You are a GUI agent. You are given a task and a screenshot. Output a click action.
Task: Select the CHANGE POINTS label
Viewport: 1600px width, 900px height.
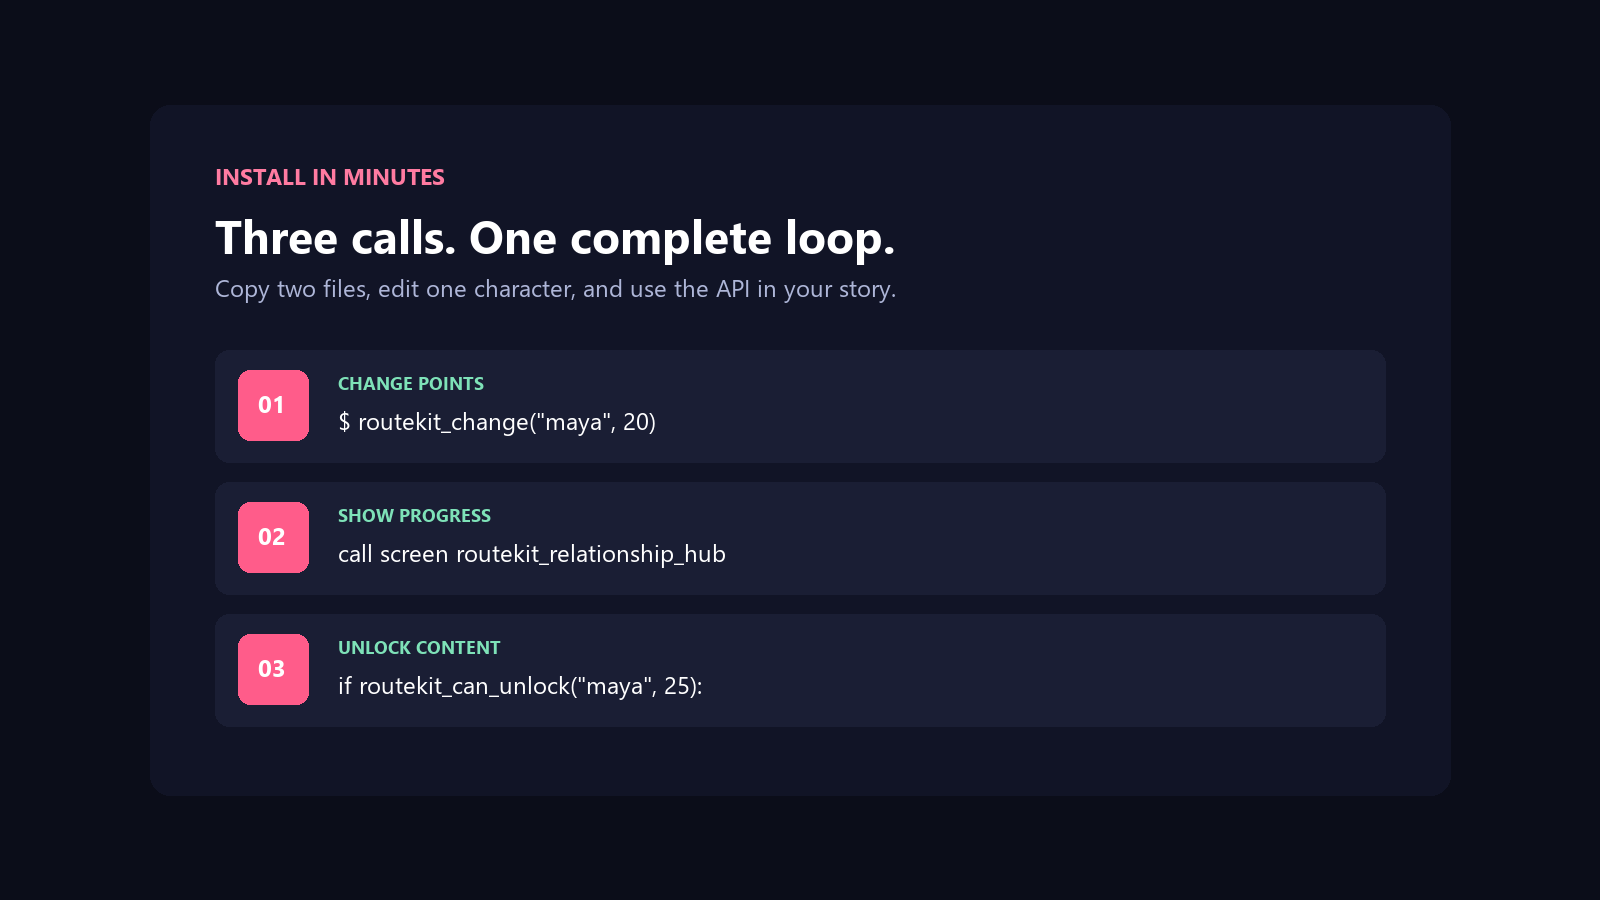(411, 384)
